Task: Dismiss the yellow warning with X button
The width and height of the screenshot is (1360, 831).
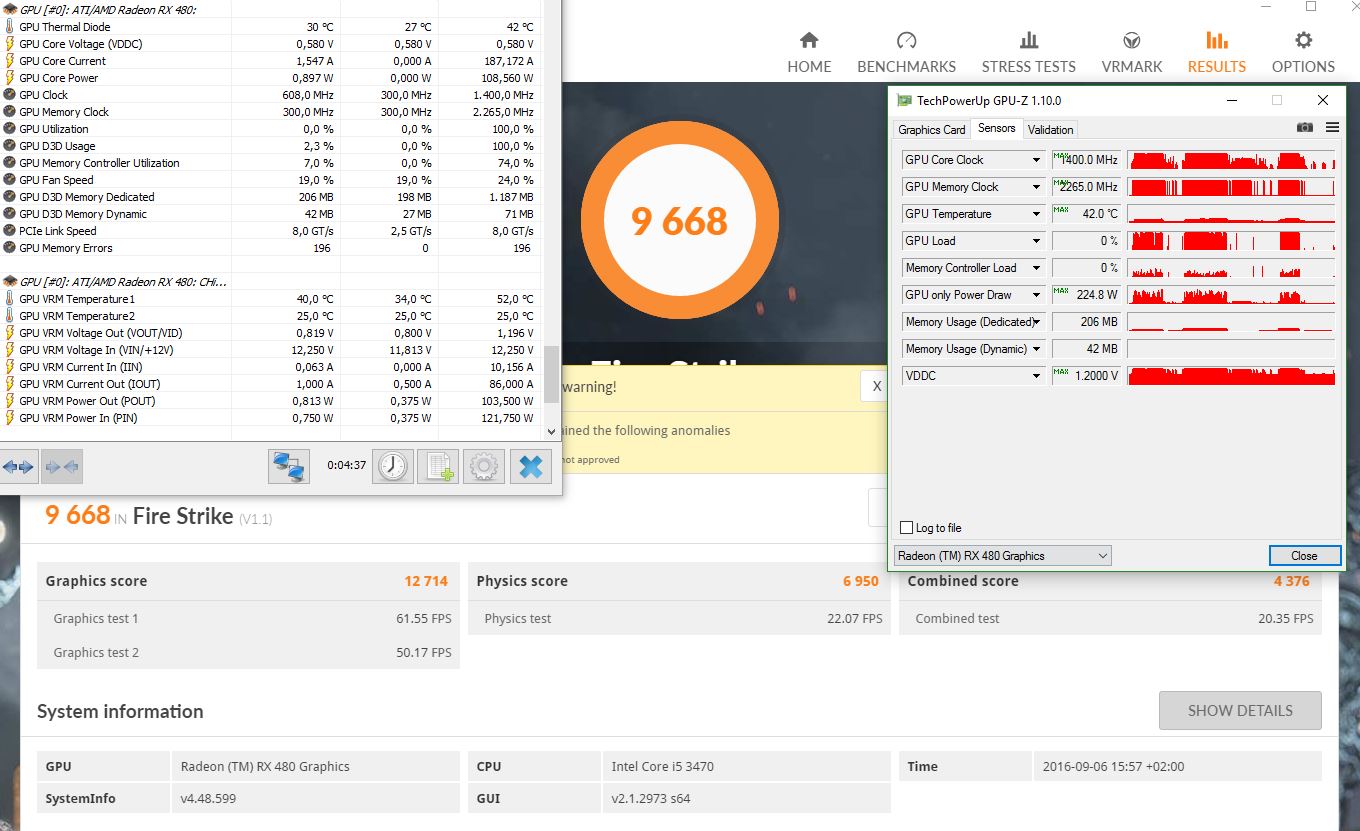Action: pos(877,386)
